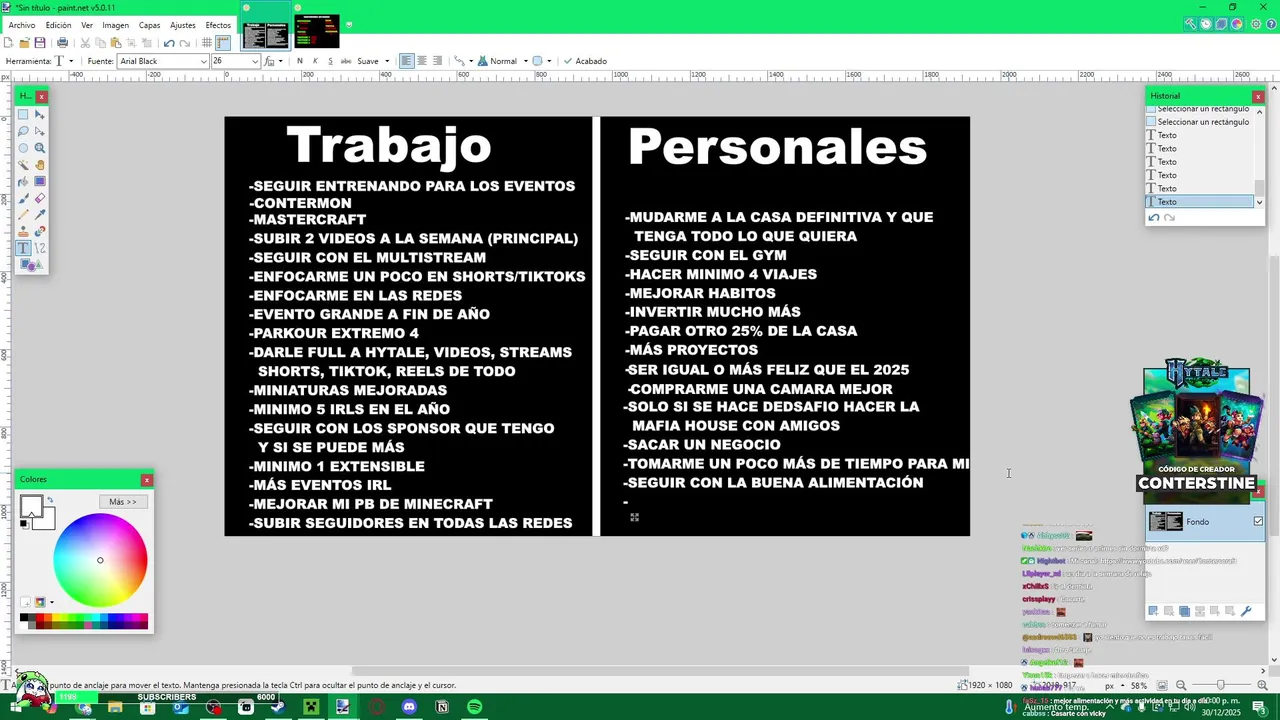Viewport: 1280px width, 720px height.
Task: Select the Magic Wand tool
Action: (x=23, y=165)
